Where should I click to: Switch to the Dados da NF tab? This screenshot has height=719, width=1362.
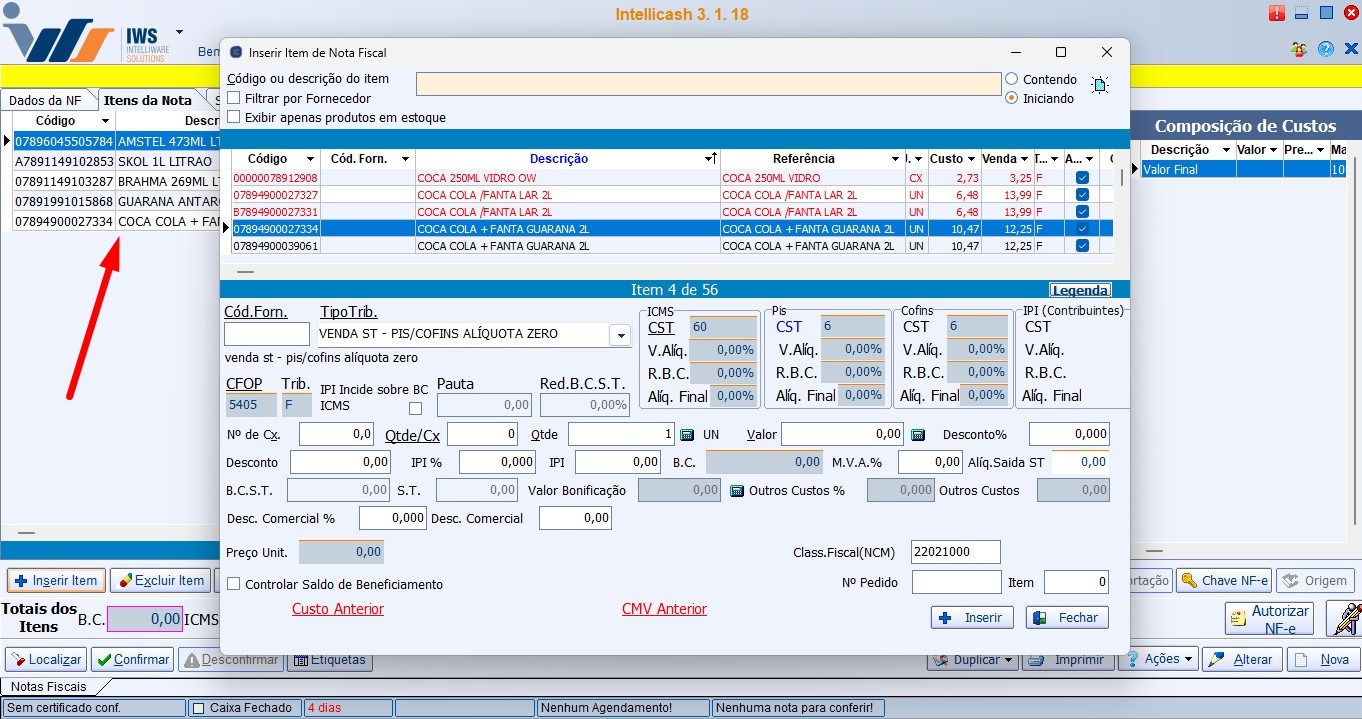[x=45, y=100]
